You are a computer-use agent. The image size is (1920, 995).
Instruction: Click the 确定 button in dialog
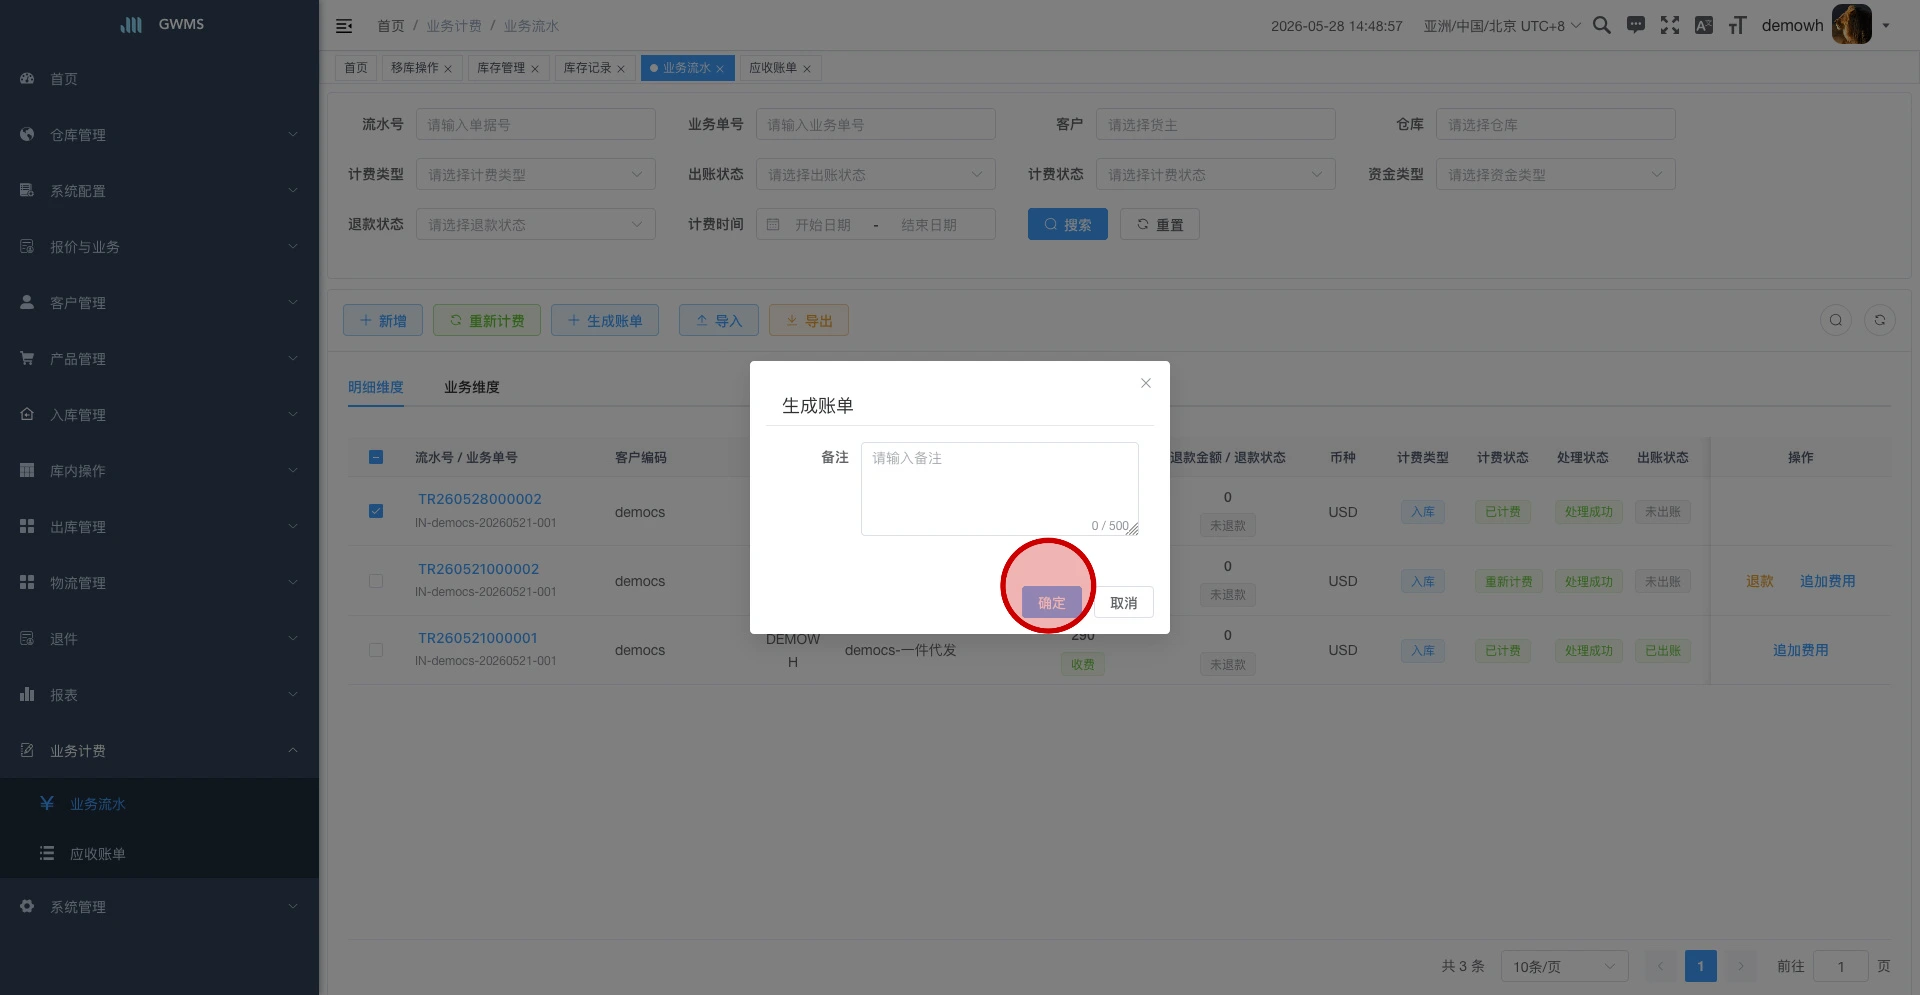coord(1052,602)
